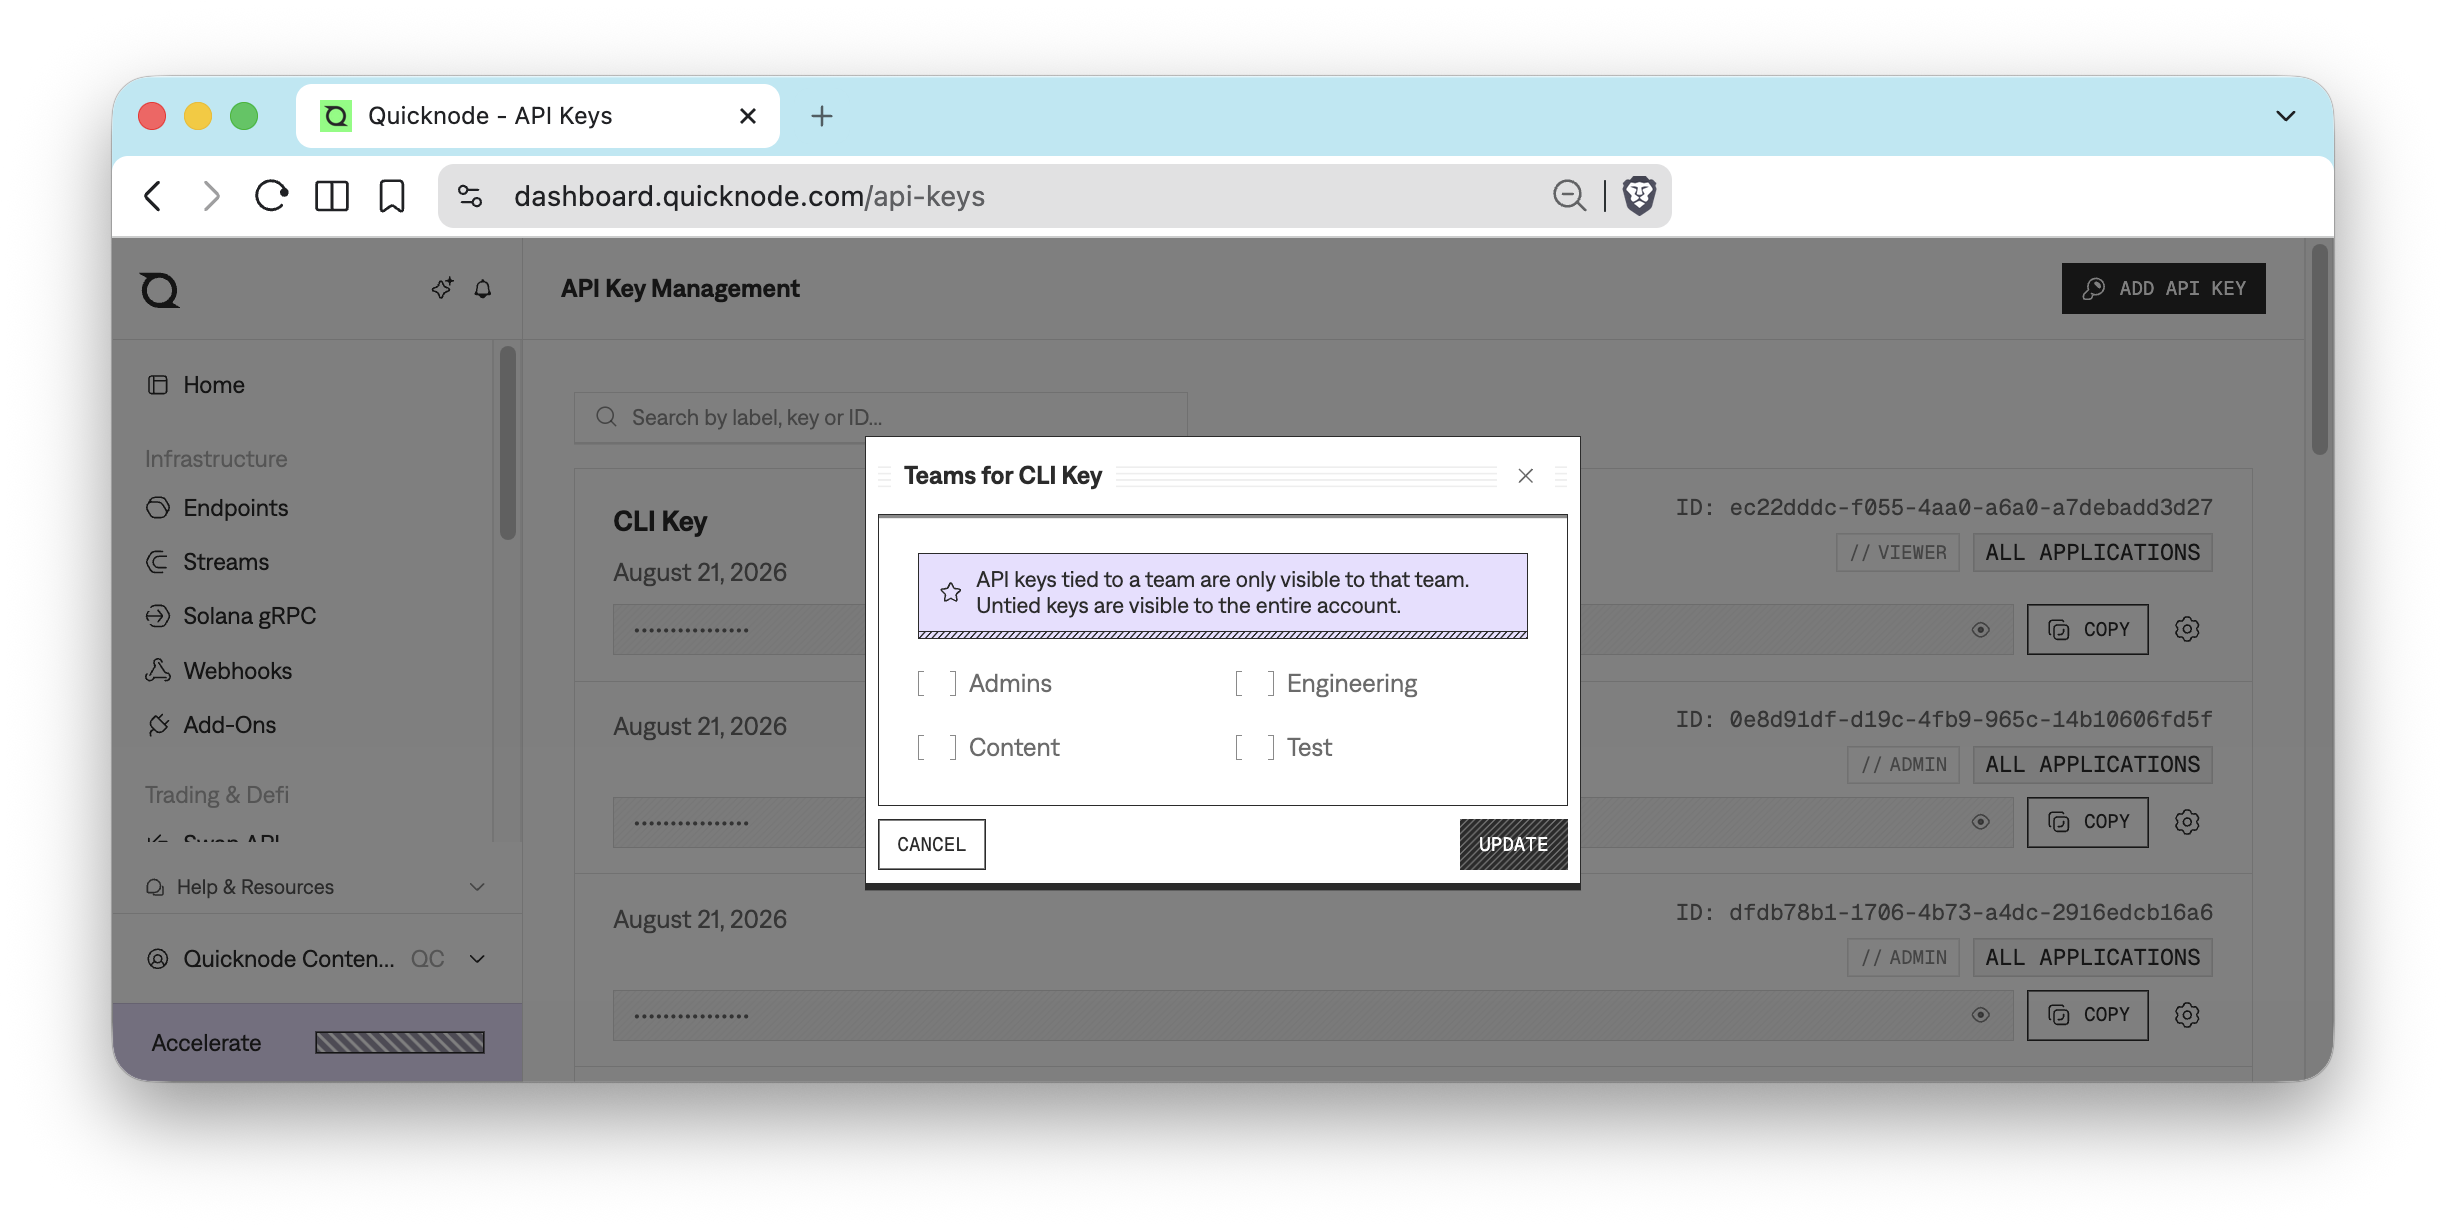
Task: Toggle the browser sidebar panel icon
Action: pos(332,196)
